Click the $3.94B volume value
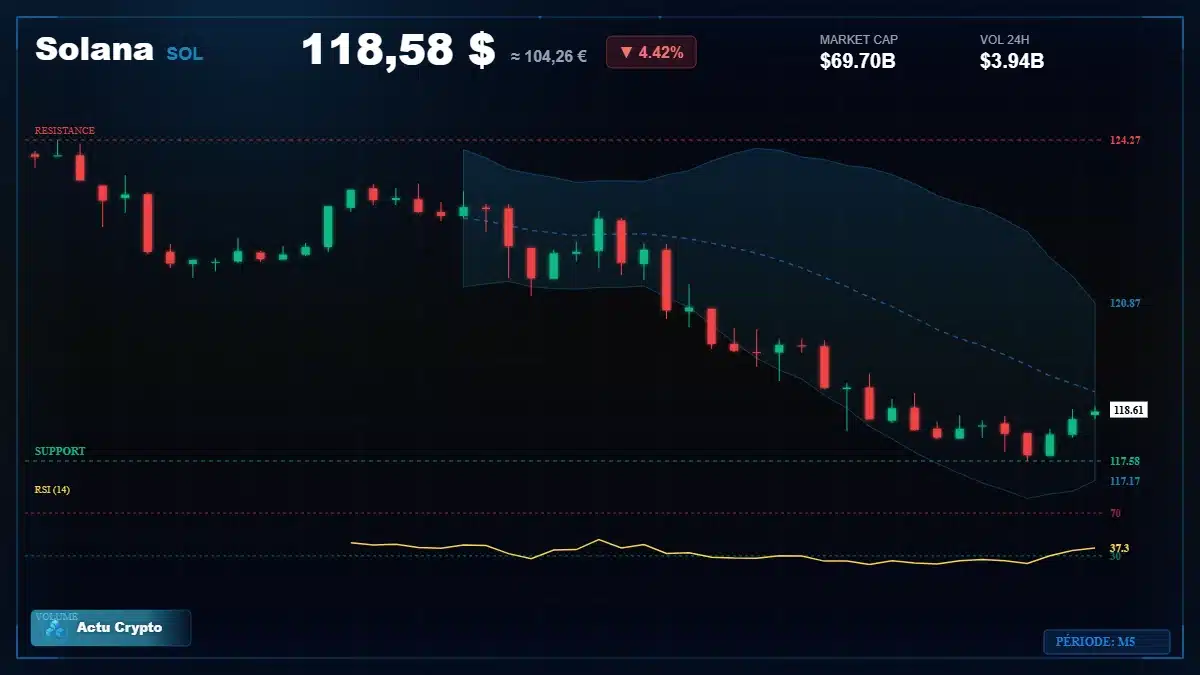1200x675 pixels. coord(1012,61)
